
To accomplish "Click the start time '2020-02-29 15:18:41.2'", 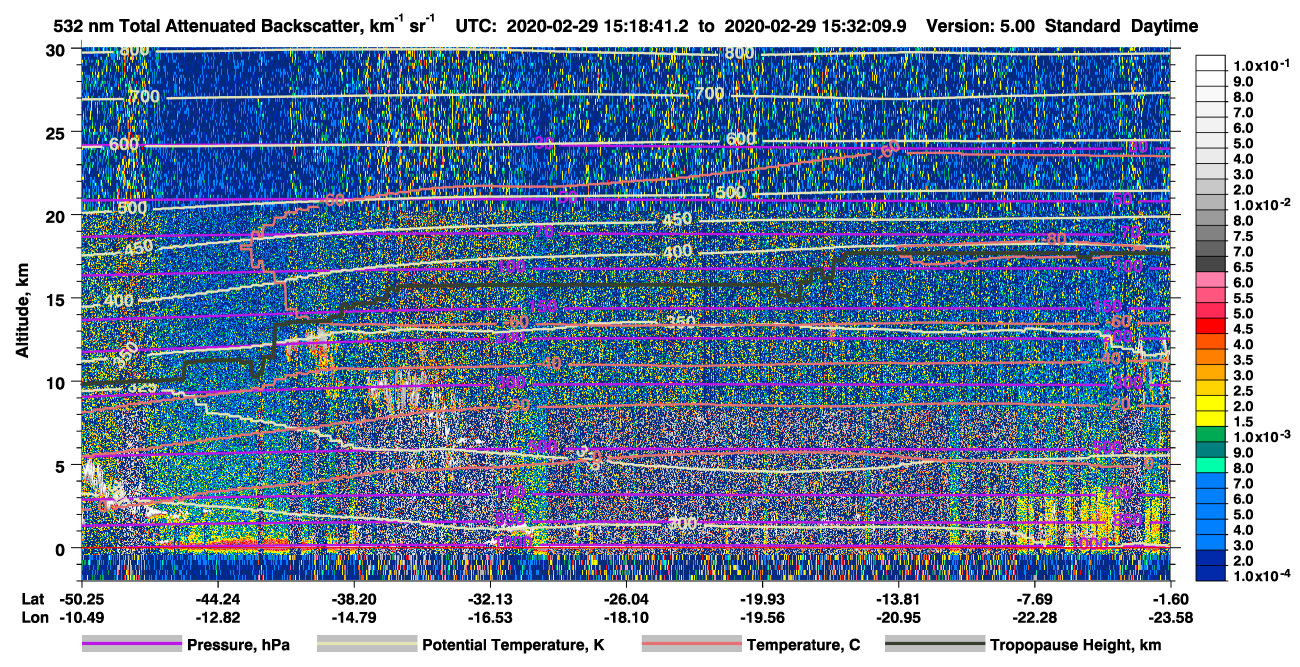I will pyautogui.click(x=599, y=26).
